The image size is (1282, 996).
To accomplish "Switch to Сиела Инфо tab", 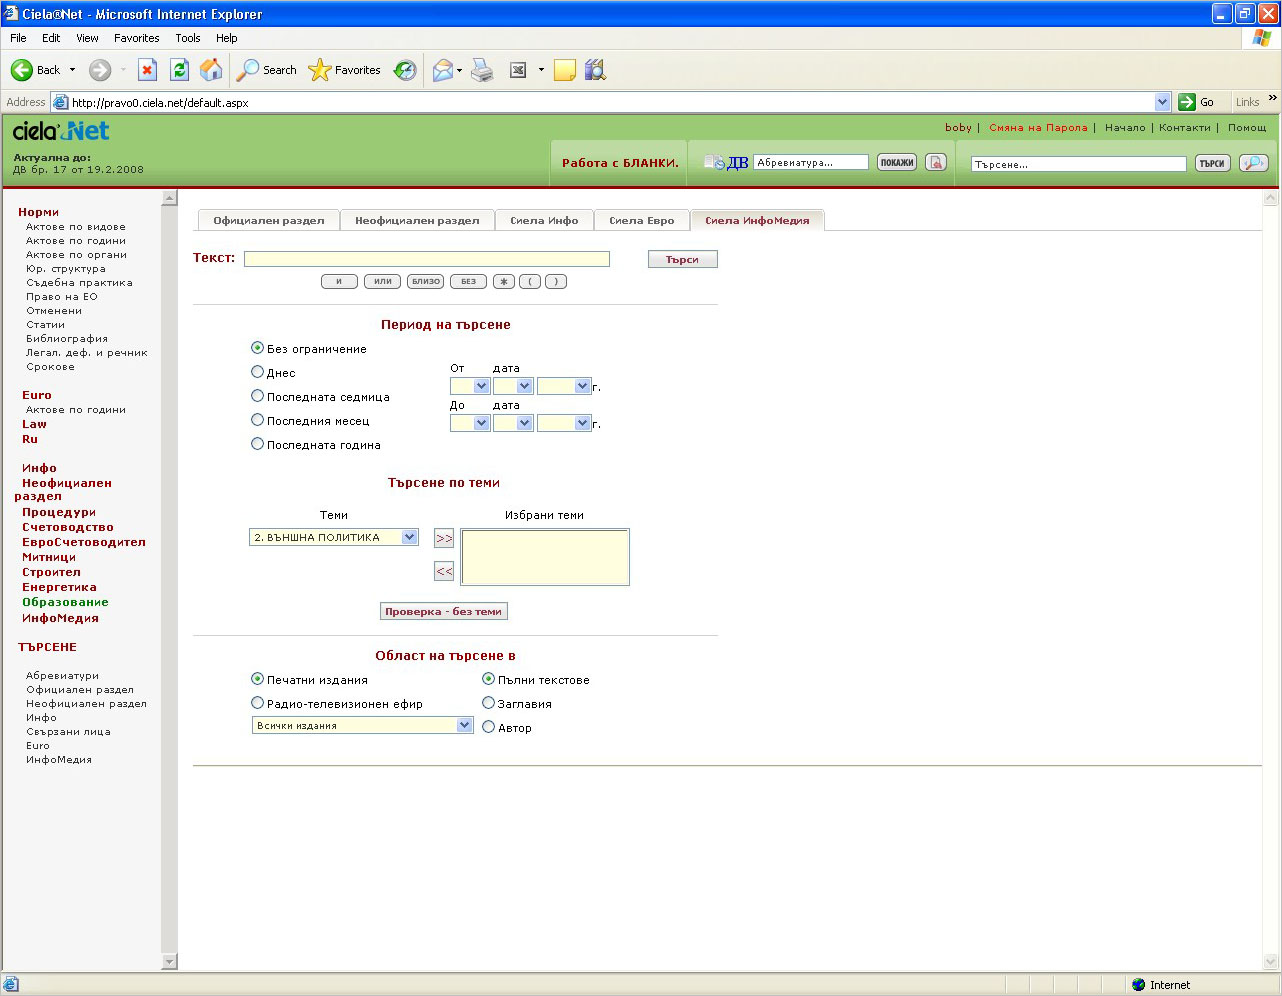I will click(x=544, y=220).
